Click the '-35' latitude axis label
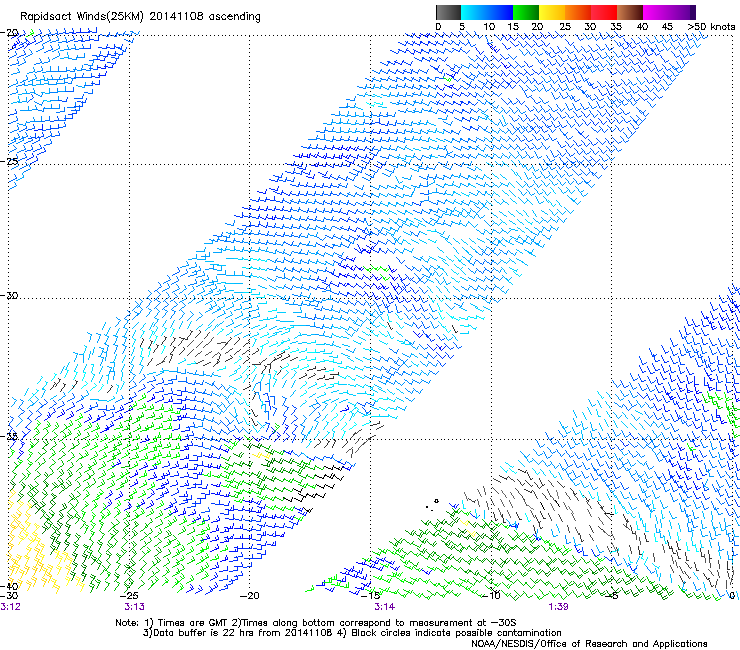Image resolution: width=740 pixels, height=650 pixels. [9, 436]
